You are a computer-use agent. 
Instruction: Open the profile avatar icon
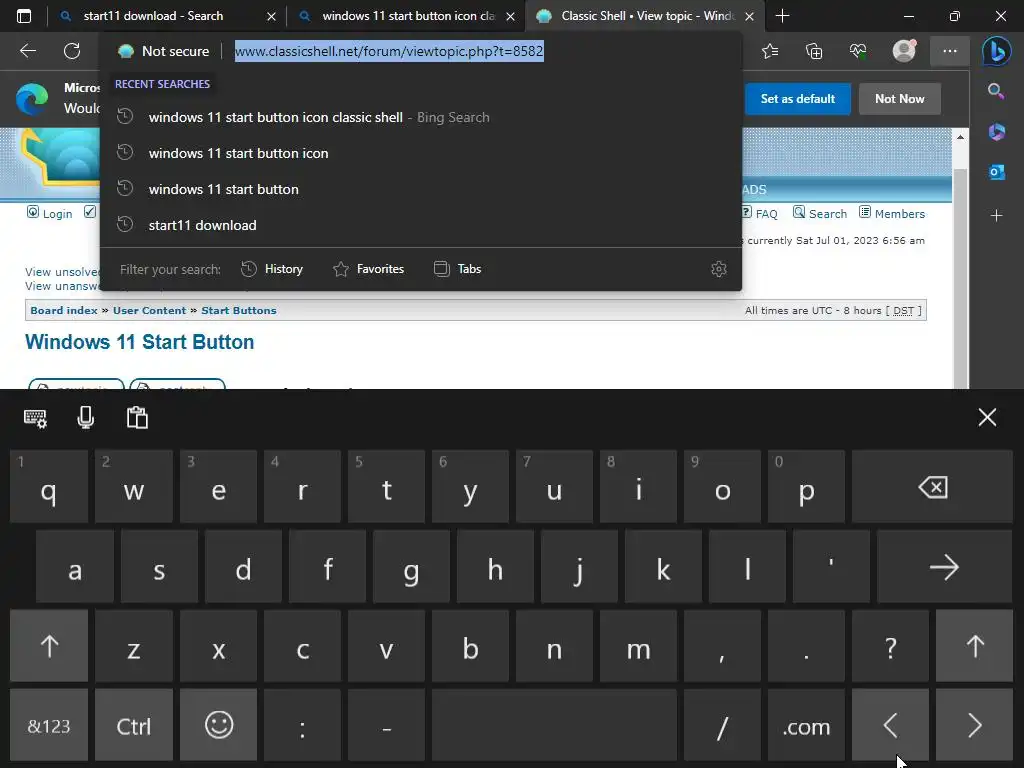click(904, 50)
